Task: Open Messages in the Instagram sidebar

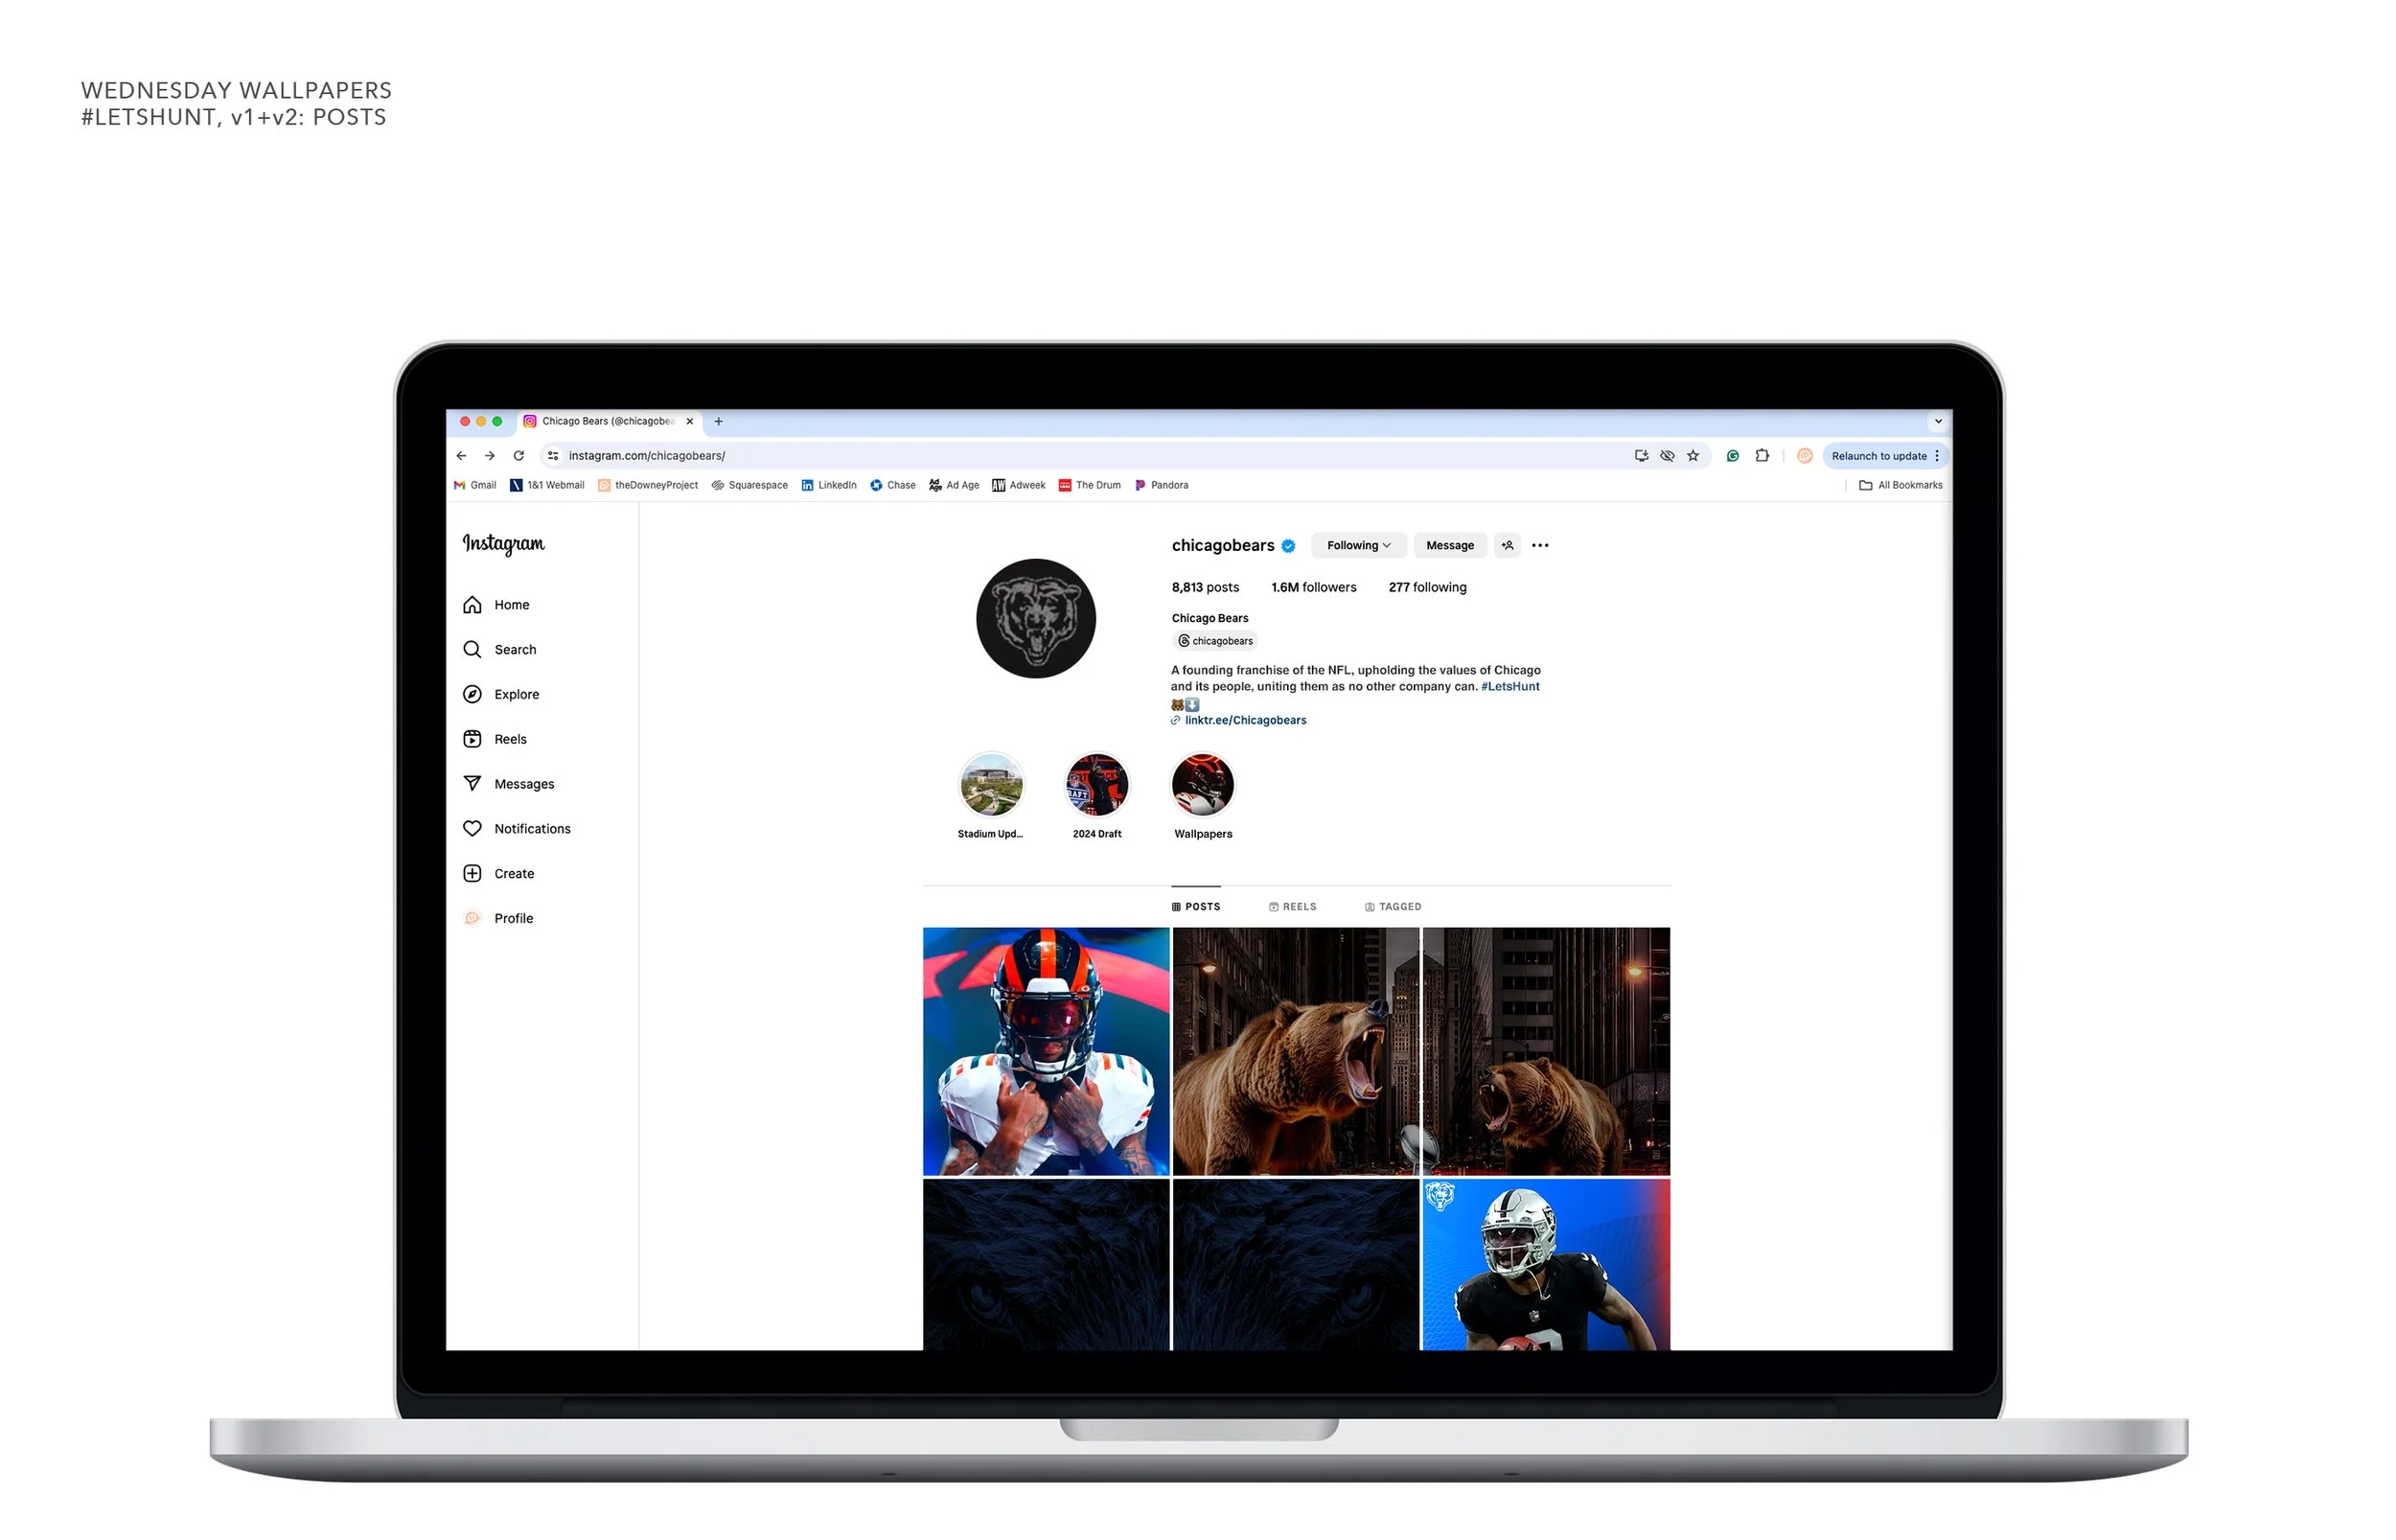Action: pyautogui.click(x=508, y=785)
